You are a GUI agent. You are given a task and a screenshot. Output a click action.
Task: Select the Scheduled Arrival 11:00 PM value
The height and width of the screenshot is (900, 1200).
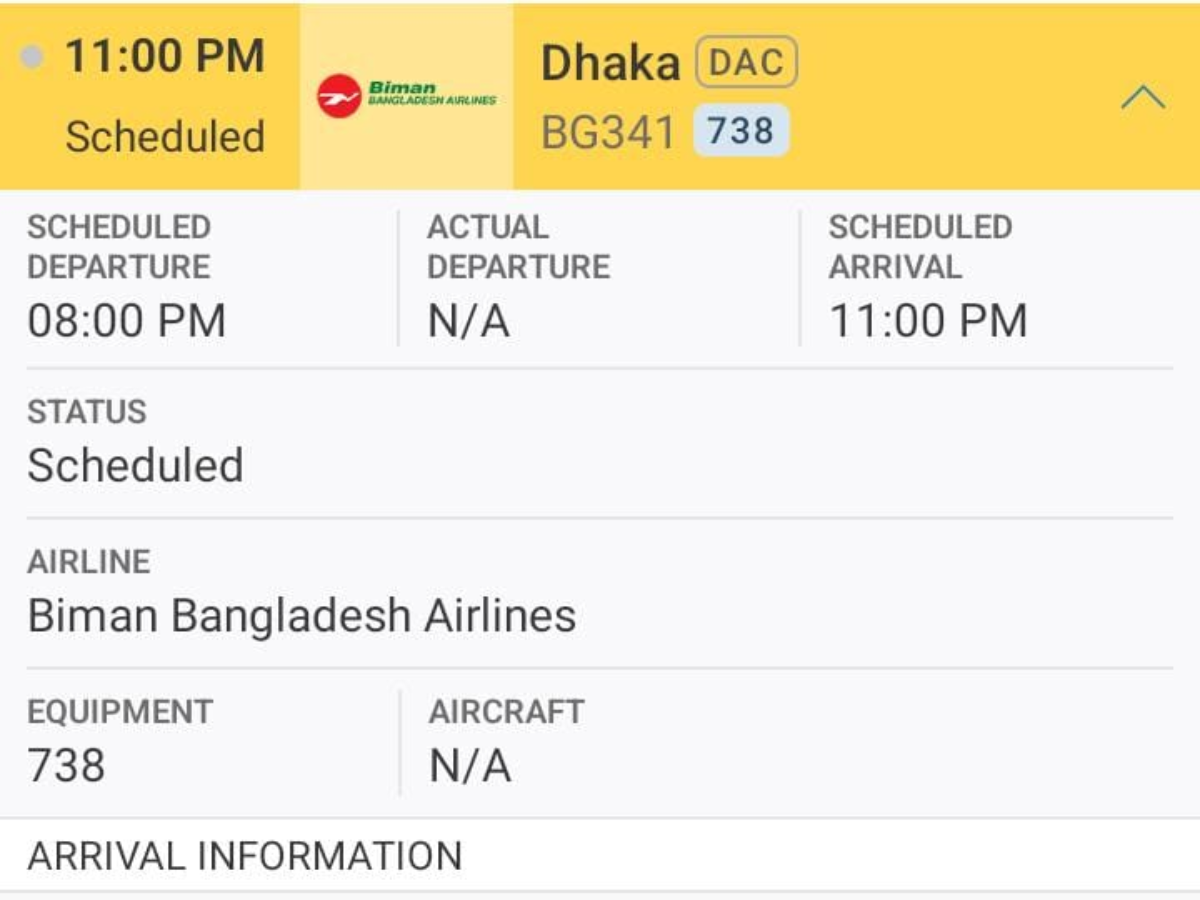[928, 321]
